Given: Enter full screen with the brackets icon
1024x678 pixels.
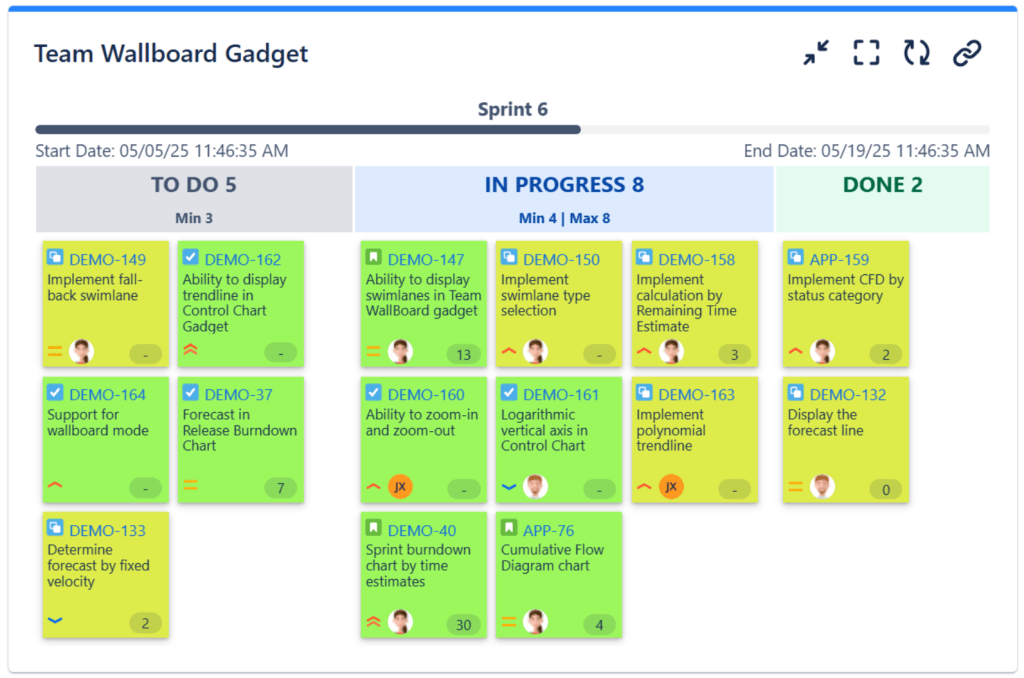Looking at the screenshot, I should (x=866, y=53).
